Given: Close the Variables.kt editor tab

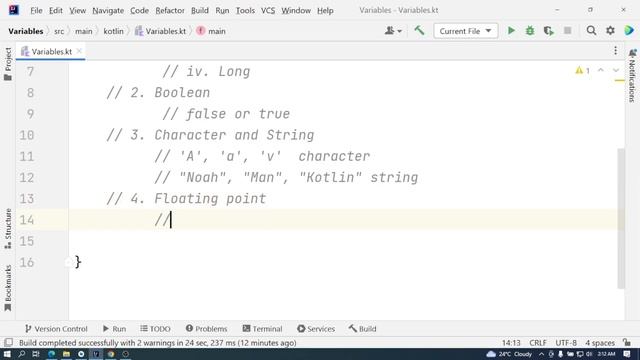Looking at the screenshot, I should [79, 51].
